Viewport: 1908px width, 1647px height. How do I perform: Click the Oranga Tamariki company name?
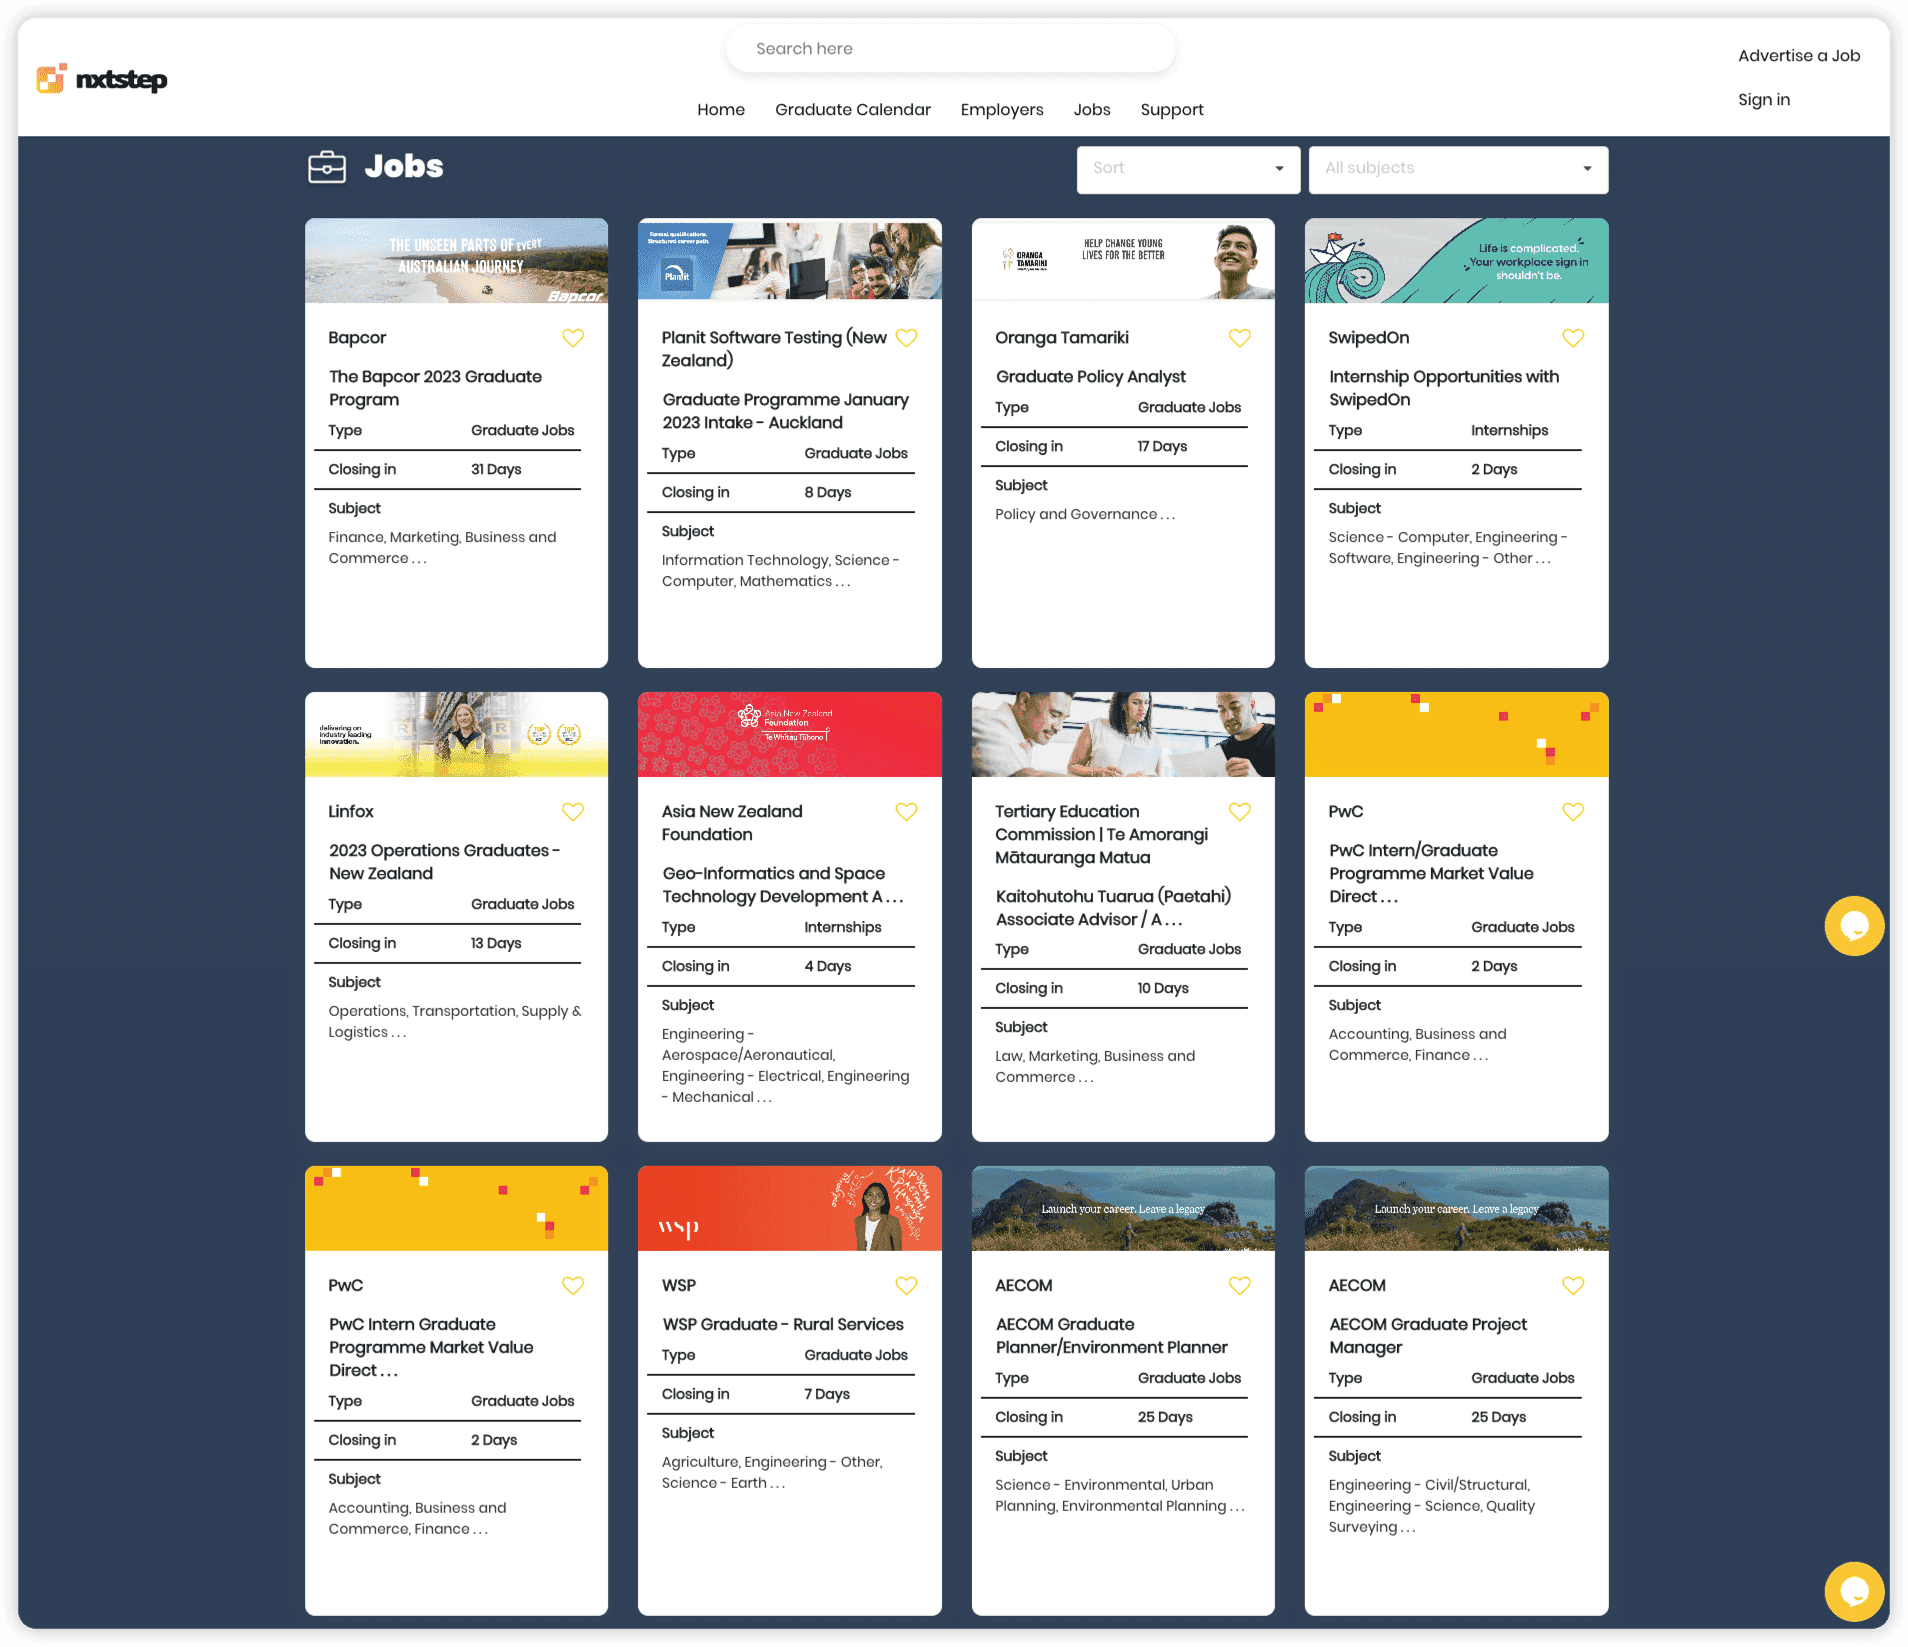point(1062,338)
